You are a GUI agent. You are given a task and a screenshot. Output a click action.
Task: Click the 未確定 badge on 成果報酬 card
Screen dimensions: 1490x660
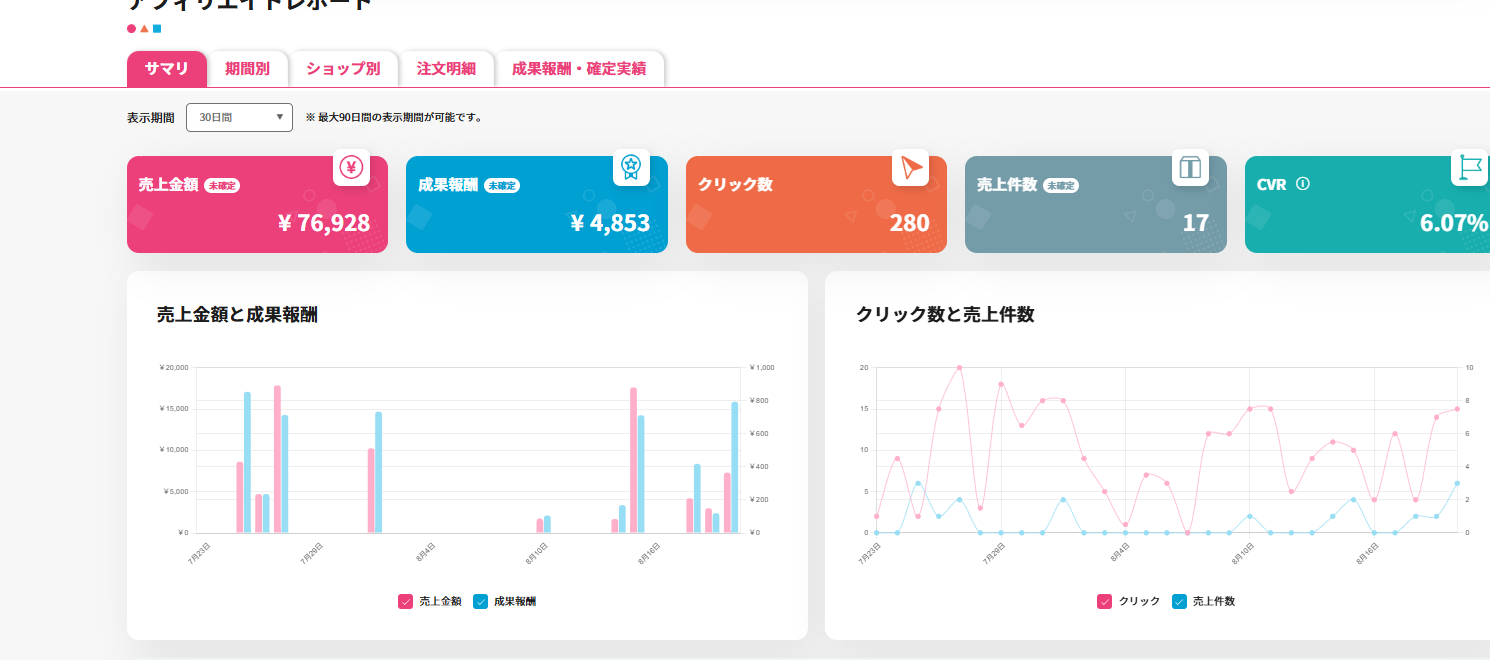[502, 185]
